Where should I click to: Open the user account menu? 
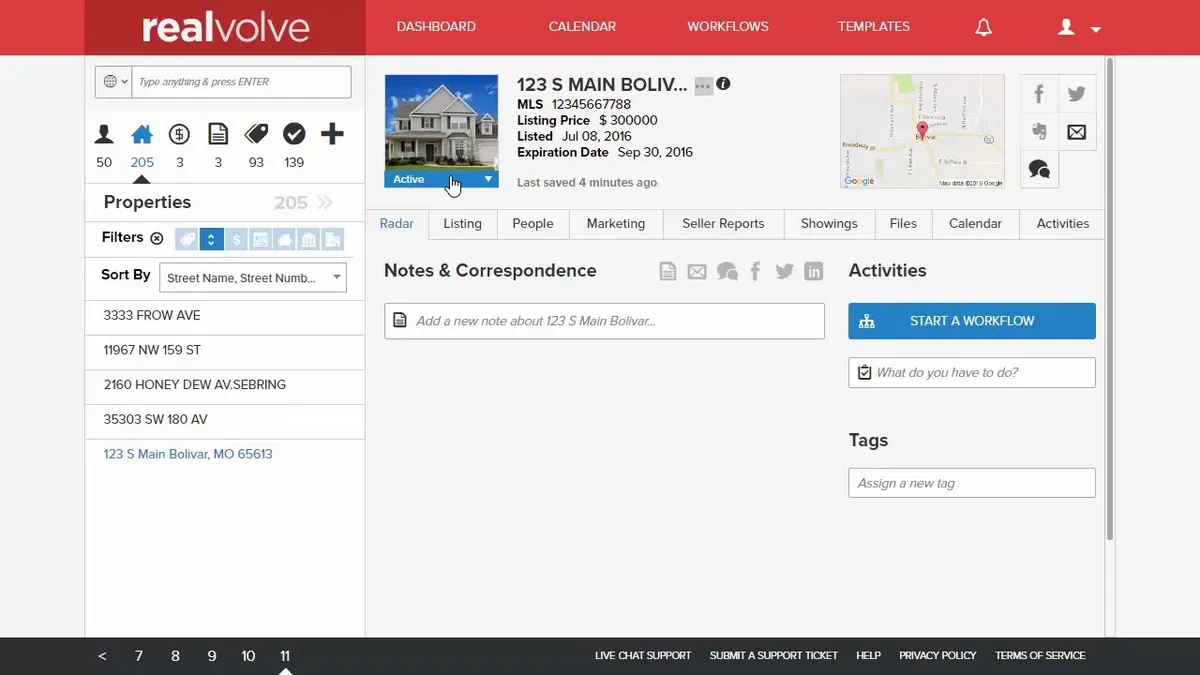point(1079,28)
